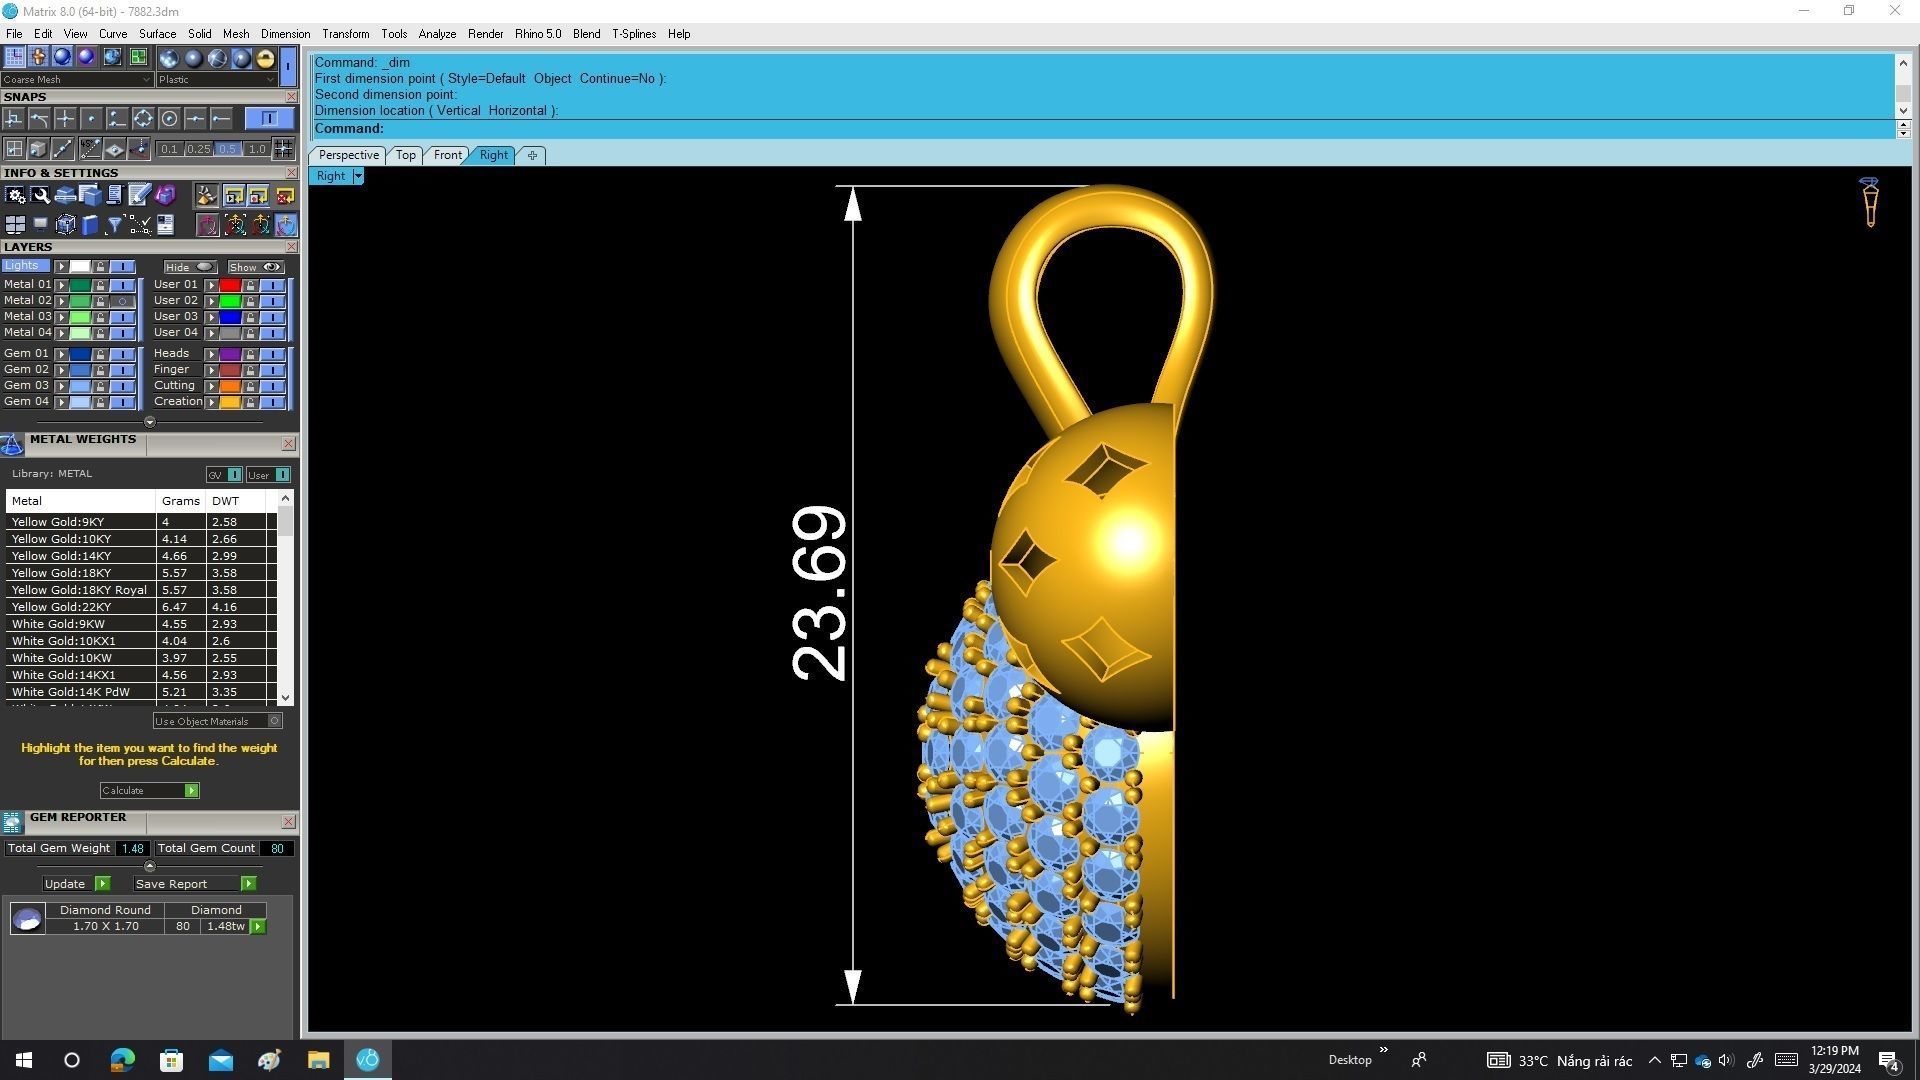Click the four-pane viewport layout icon
Viewport: 1920px width, 1080px height.
tap(15, 224)
